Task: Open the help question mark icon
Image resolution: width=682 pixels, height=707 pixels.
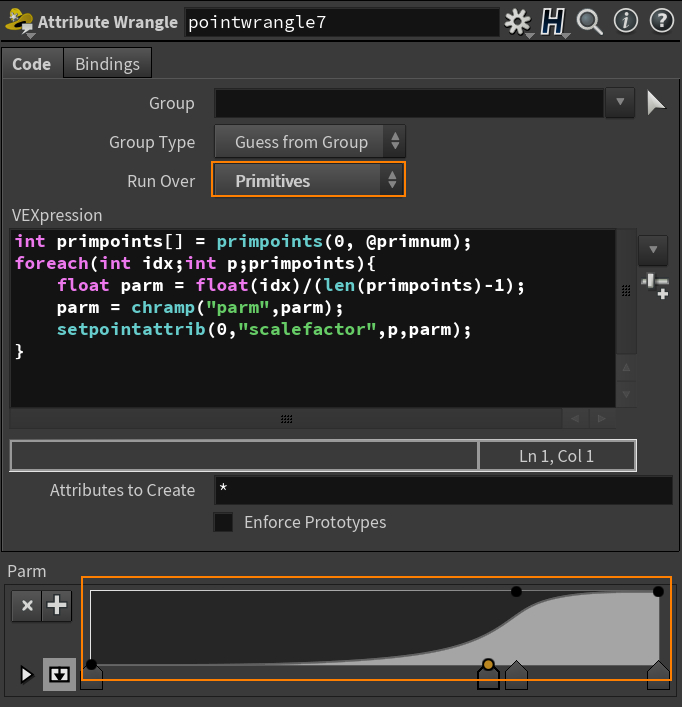Action: point(662,21)
